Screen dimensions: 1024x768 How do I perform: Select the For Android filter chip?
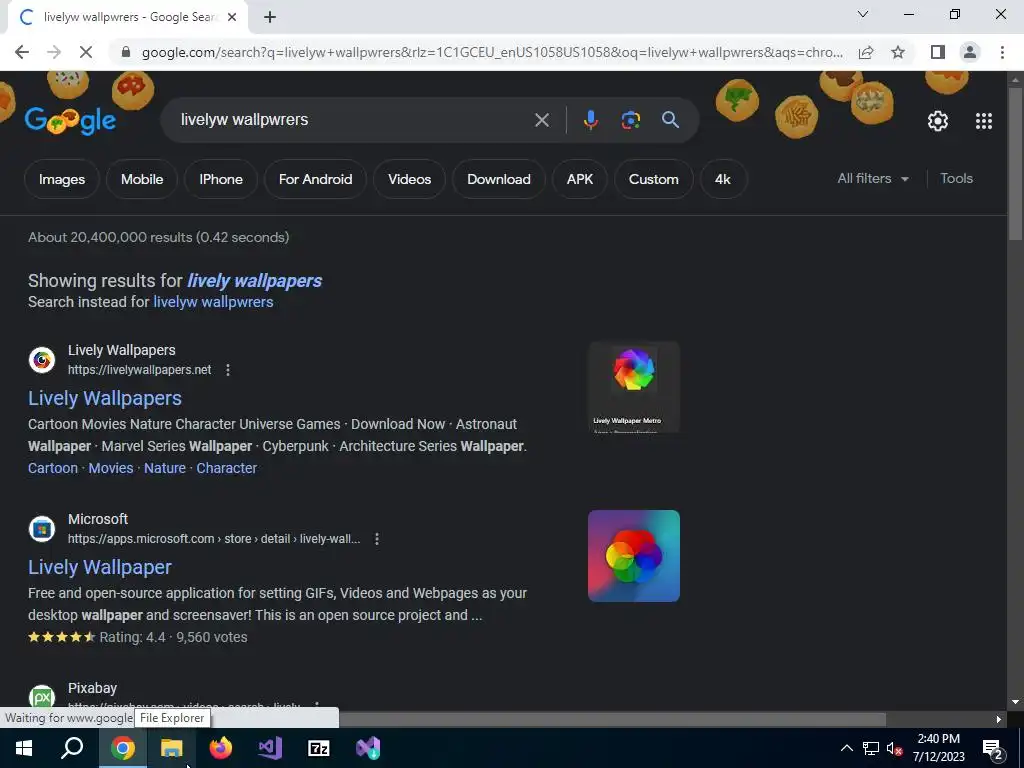(315, 179)
